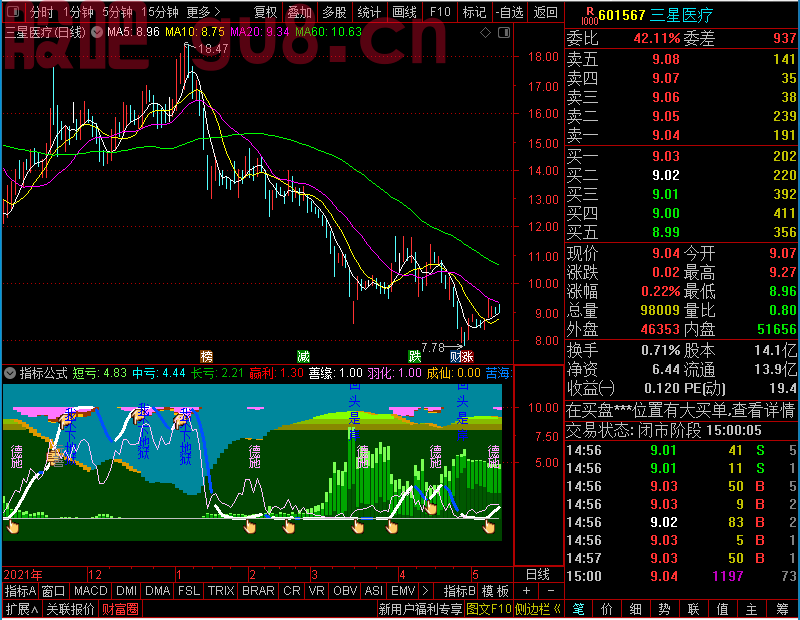
Task: Open the 财富圈 tab
Action: 120,609
